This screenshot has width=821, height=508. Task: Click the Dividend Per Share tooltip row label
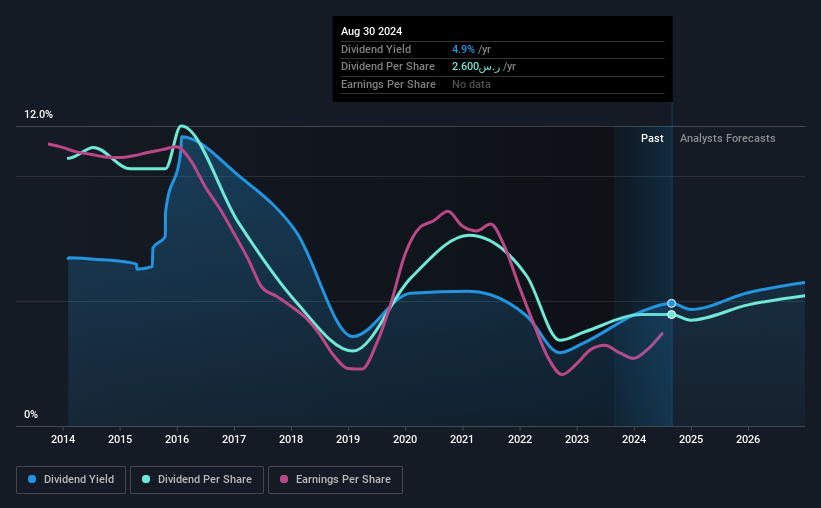pos(388,67)
